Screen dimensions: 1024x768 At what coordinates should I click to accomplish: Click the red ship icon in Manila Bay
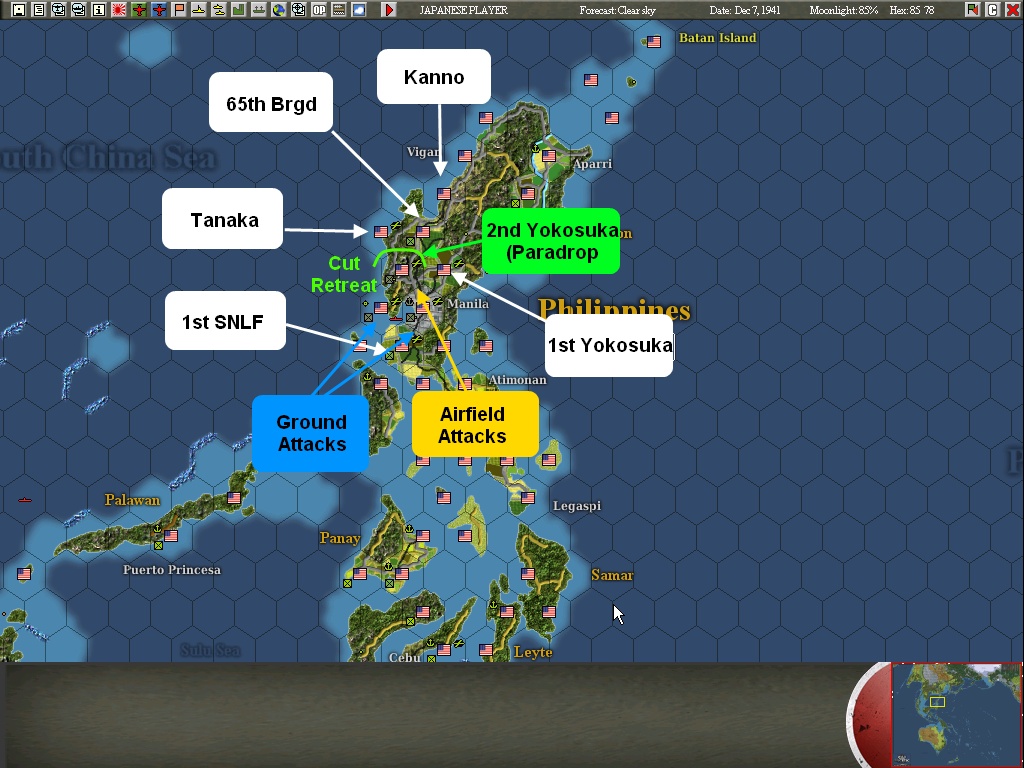click(x=396, y=319)
